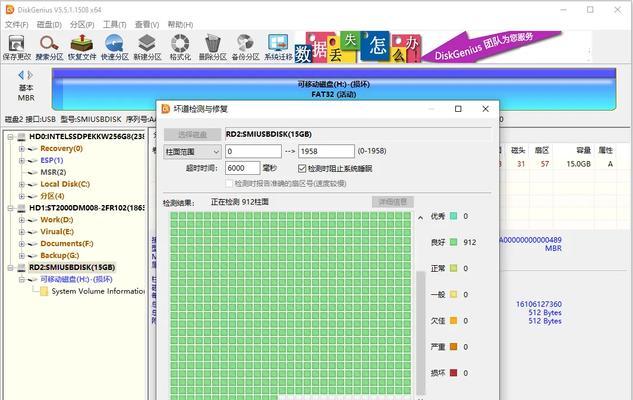Select the Documents(F:) tree item
This screenshot has width=633, height=400.
tap(67, 244)
